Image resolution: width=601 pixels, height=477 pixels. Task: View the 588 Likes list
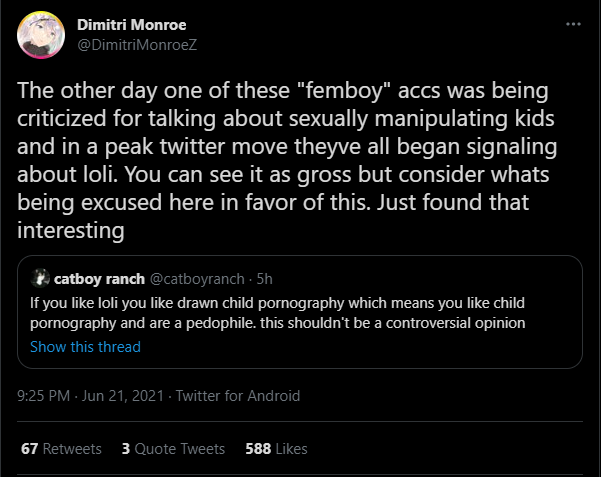pos(276,449)
